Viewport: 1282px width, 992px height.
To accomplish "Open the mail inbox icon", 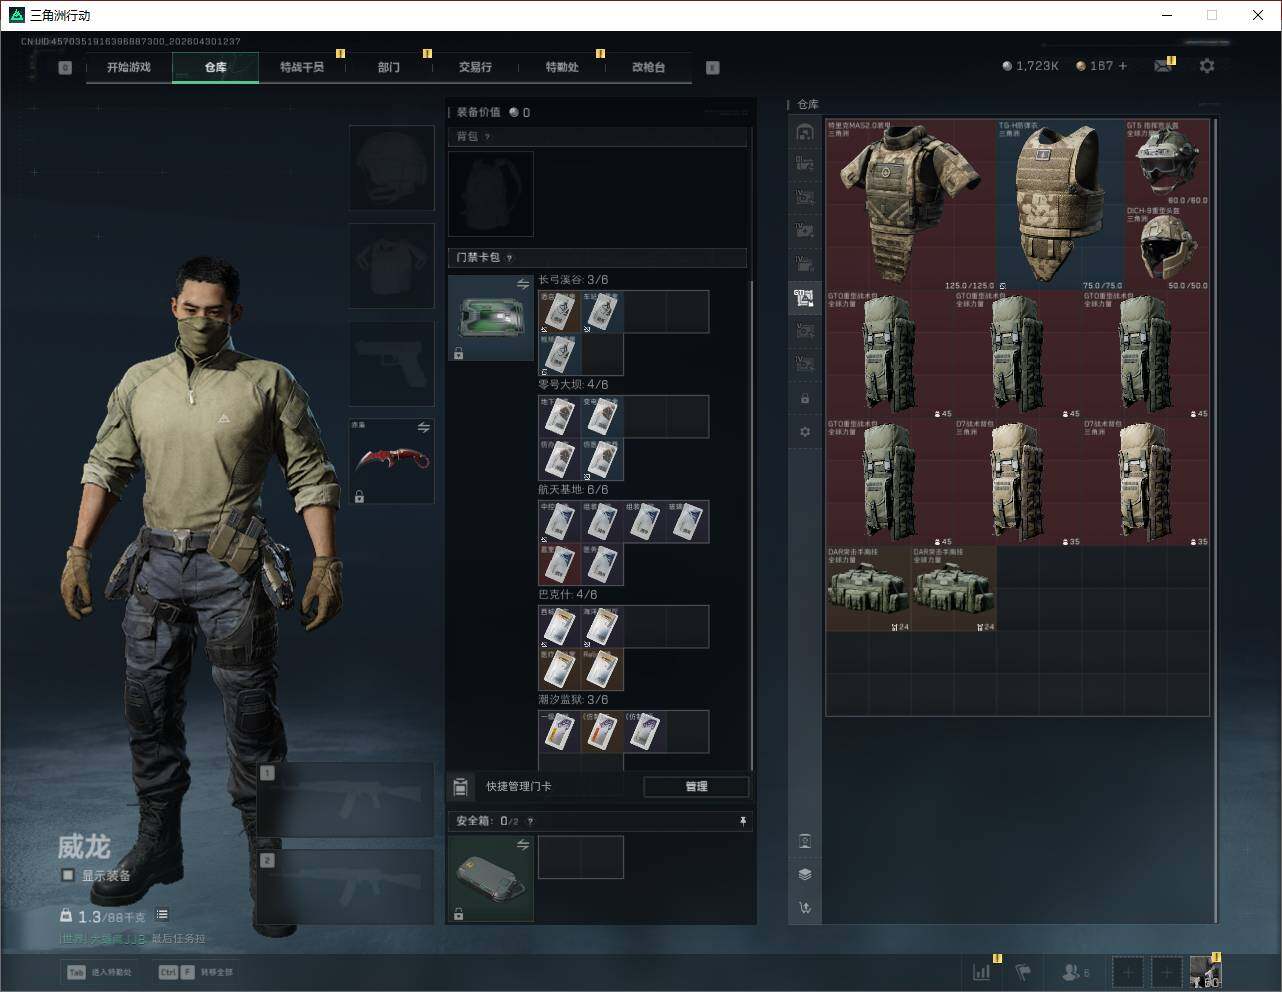I will click(1163, 66).
